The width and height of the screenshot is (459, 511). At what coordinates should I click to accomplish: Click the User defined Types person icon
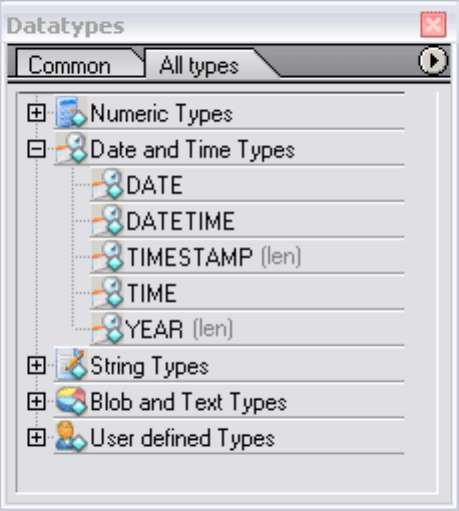click(71, 437)
